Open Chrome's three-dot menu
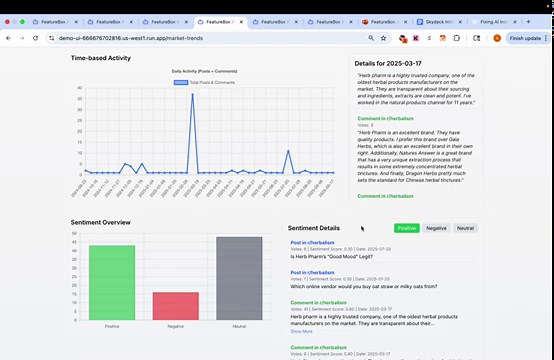Viewport: 554px width, 360px height. (546, 38)
